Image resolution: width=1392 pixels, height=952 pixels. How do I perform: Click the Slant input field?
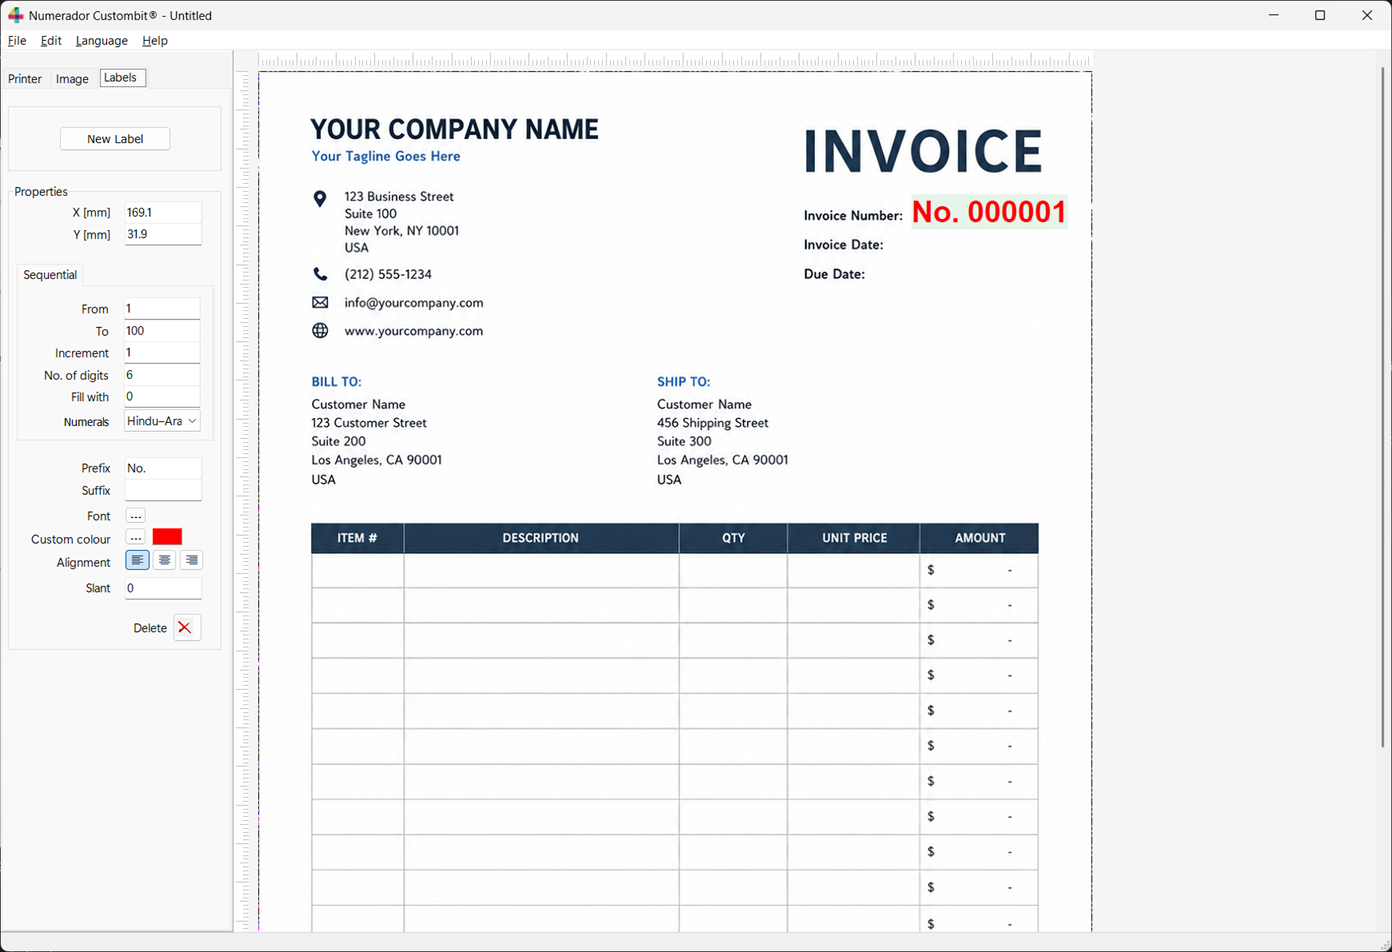pos(163,588)
